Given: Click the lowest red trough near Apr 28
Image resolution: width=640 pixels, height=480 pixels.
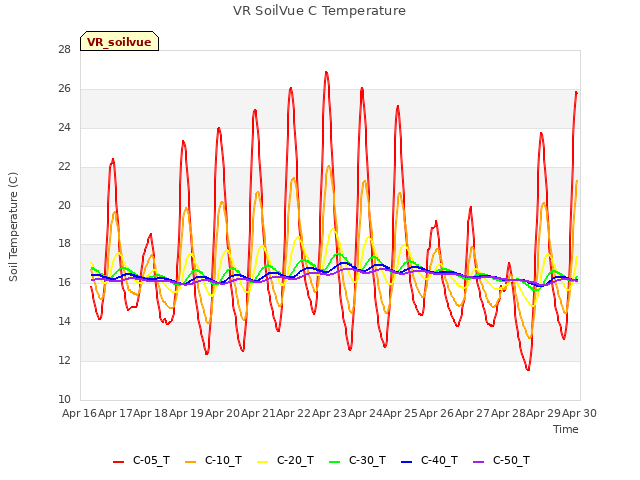Looking at the screenshot, I should (528, 369).
